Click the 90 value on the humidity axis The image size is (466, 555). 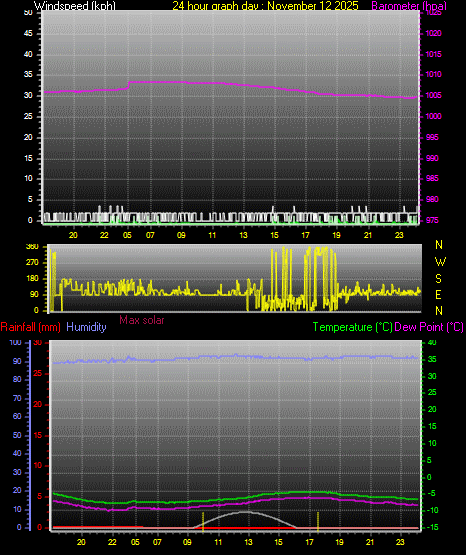tap(17, 361)
